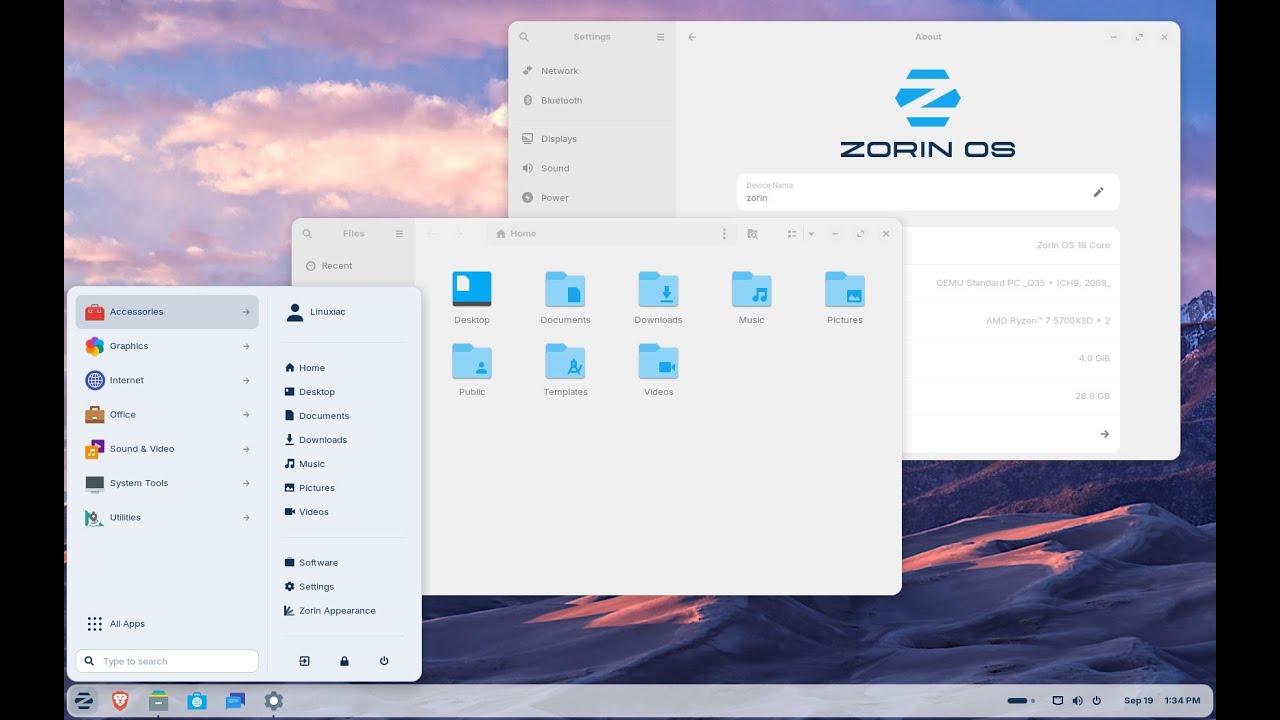Click the log out icon in menu
1280x720 pixels.
[304, 661]
